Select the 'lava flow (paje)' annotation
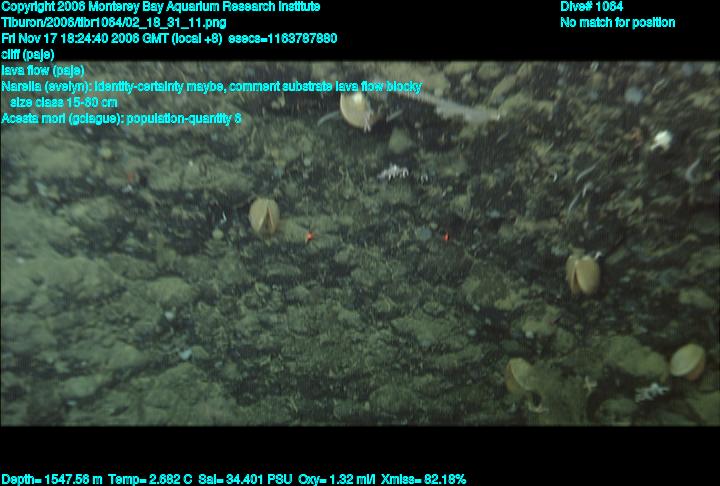Screen dimensions: 720x486 click(43, 71)
